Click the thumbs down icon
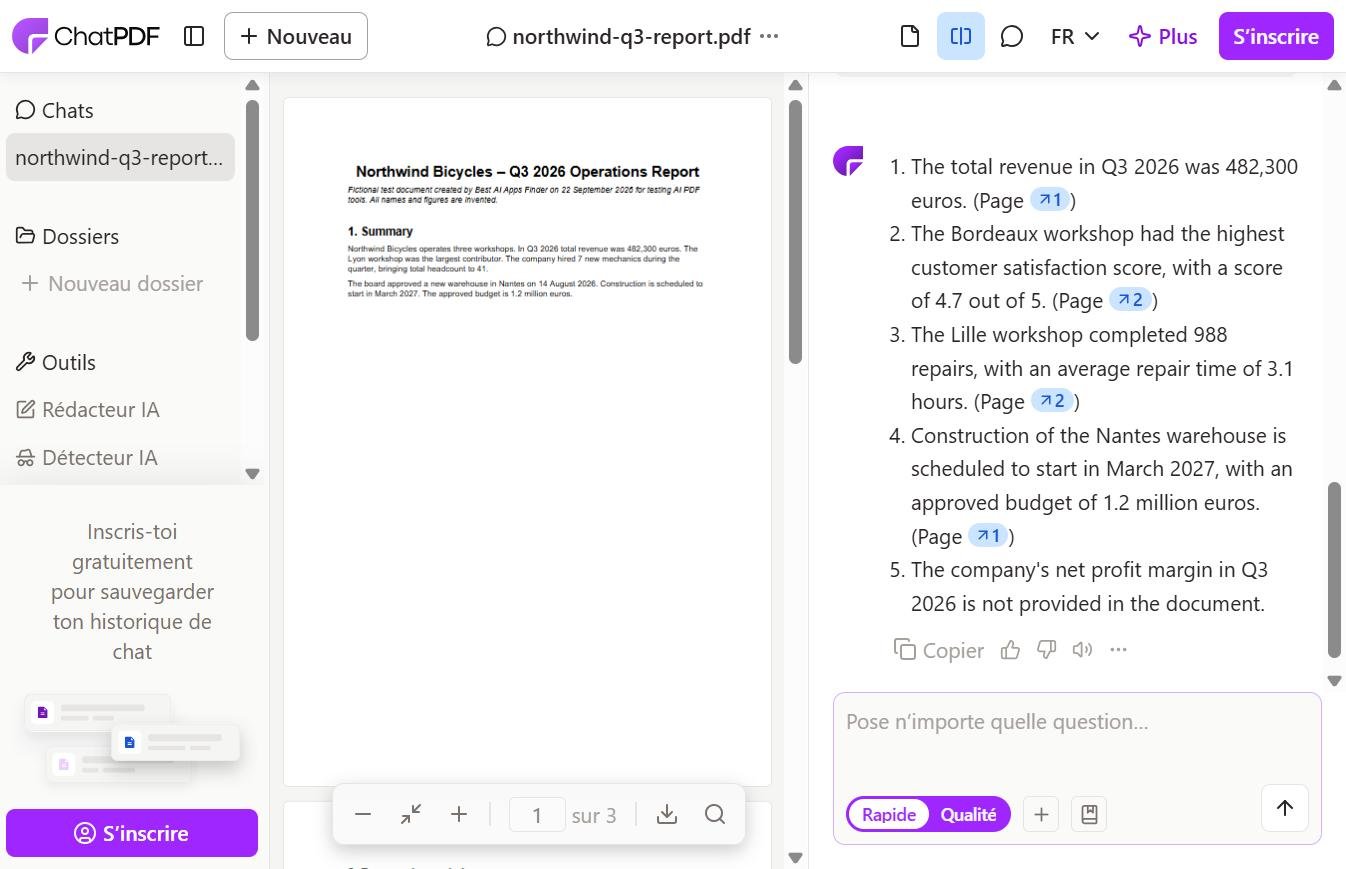Screen dimensions: 1346x869 pos(1047,650)
